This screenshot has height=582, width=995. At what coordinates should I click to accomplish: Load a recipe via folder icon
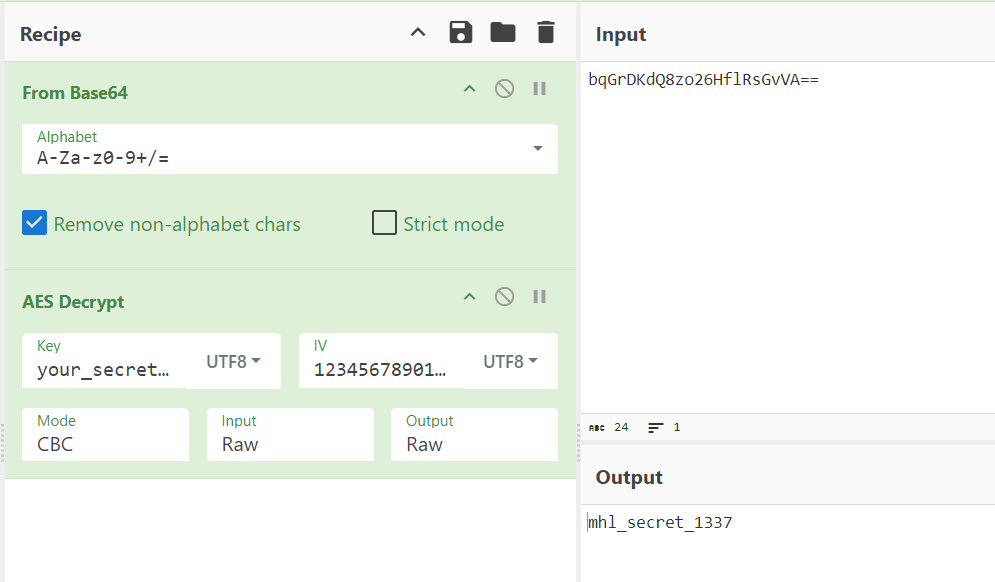point(503,33)
